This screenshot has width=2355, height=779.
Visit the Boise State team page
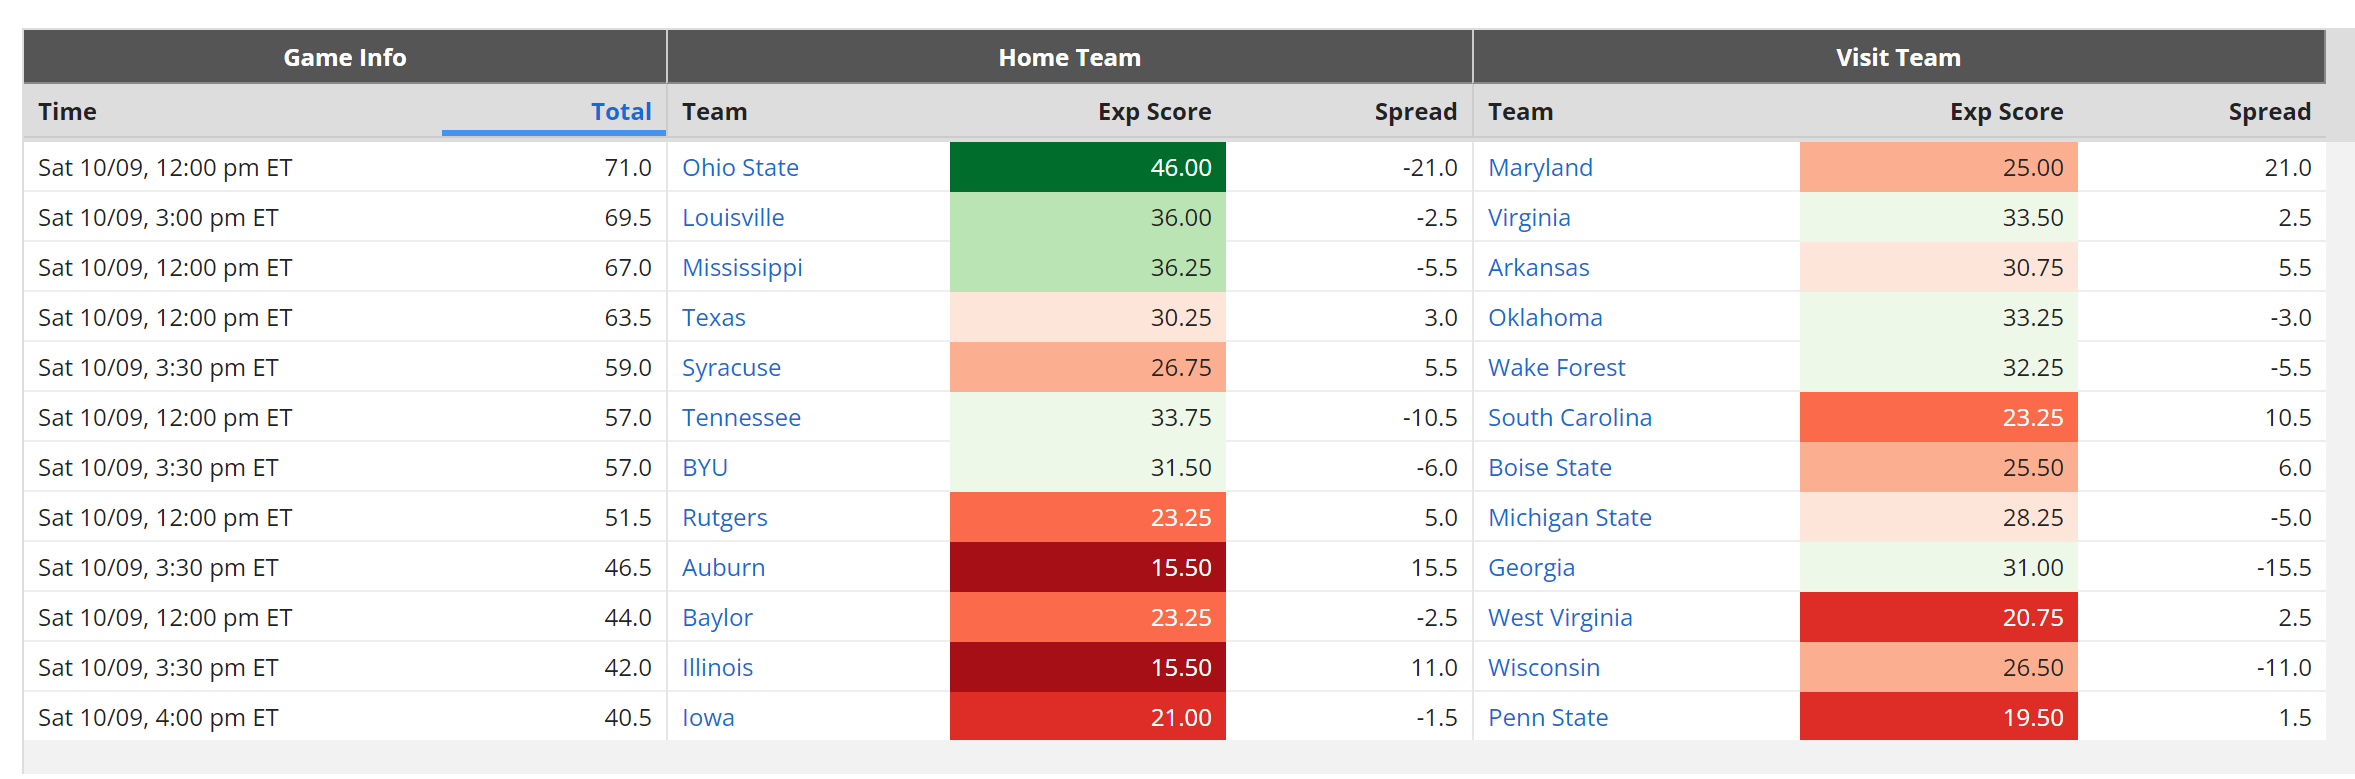pos(1550,468)
